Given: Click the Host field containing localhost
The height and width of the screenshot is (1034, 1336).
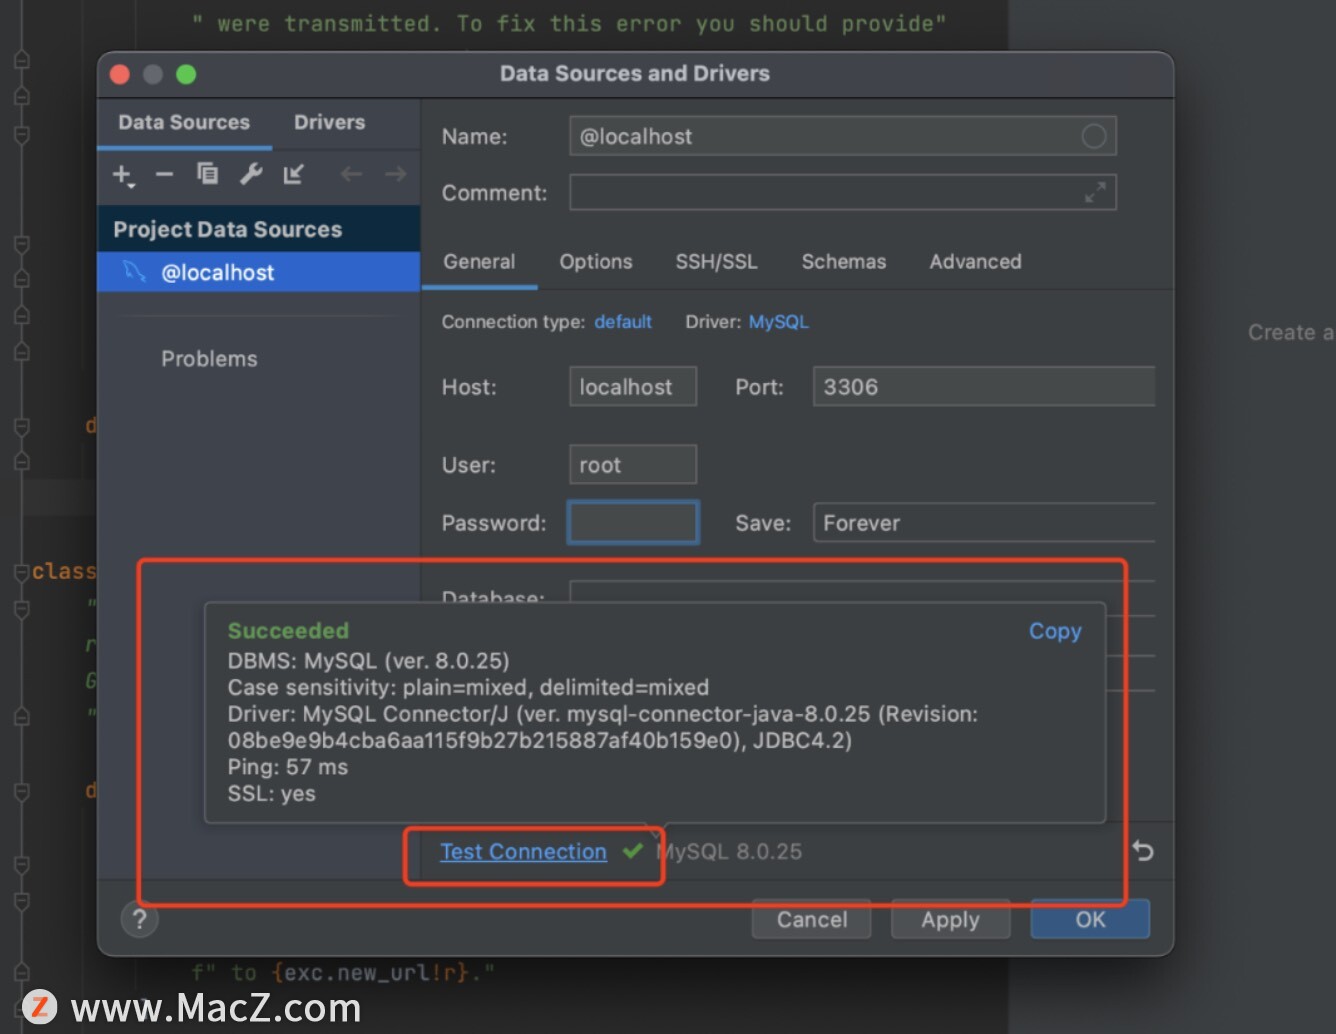Looking at the screenshot, I should tap(633, 387).
